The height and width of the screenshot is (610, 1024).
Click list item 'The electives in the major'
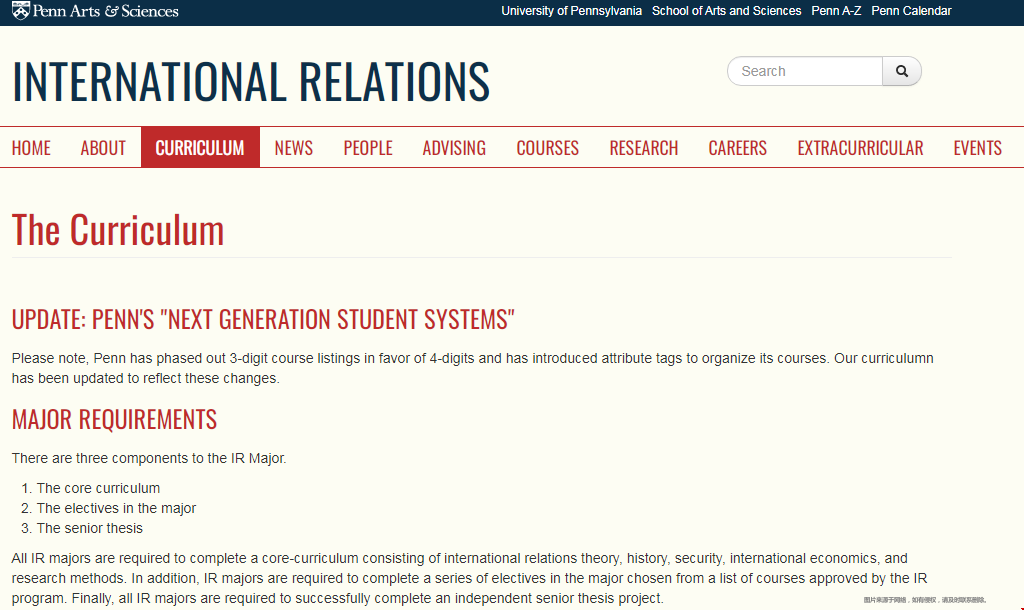(x=116, y=508)
